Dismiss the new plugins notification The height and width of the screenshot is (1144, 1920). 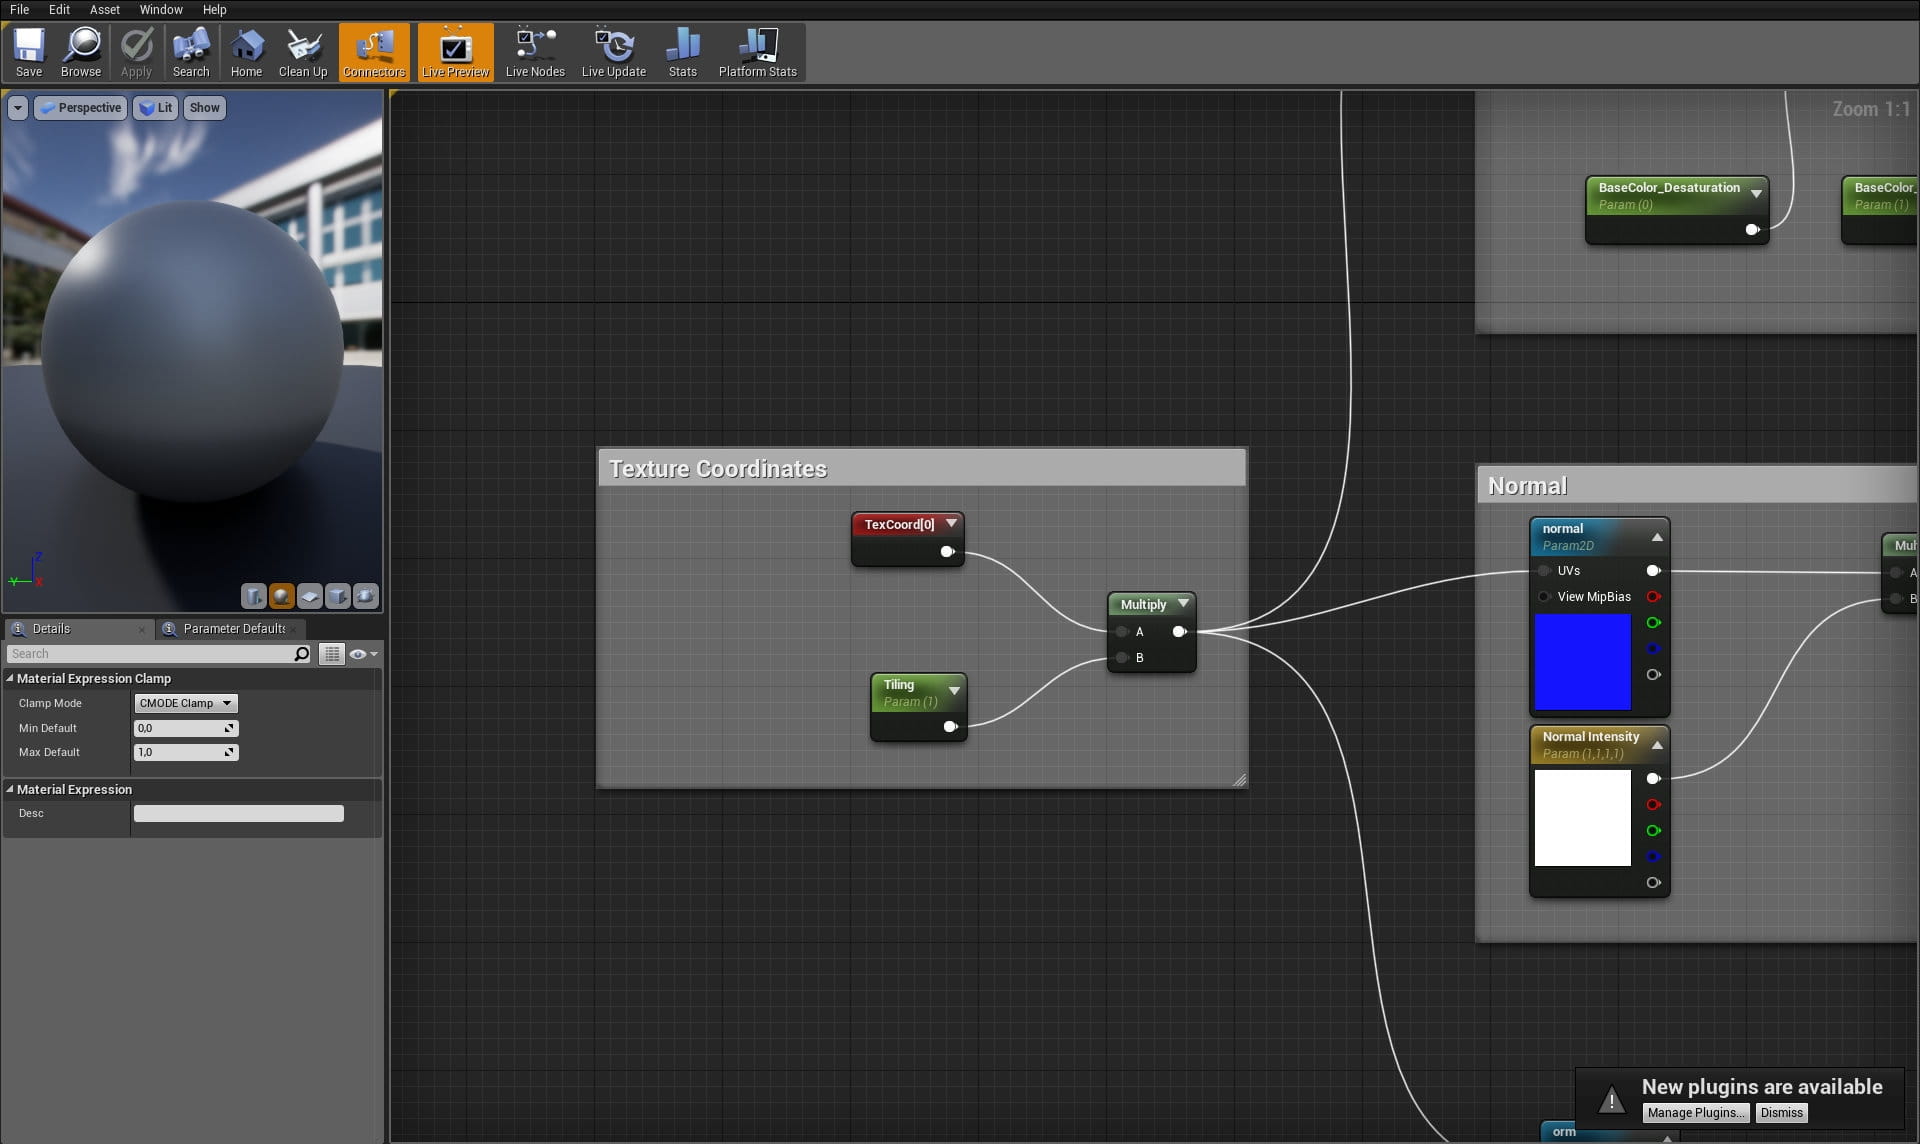click(x=1781, y=1113)
